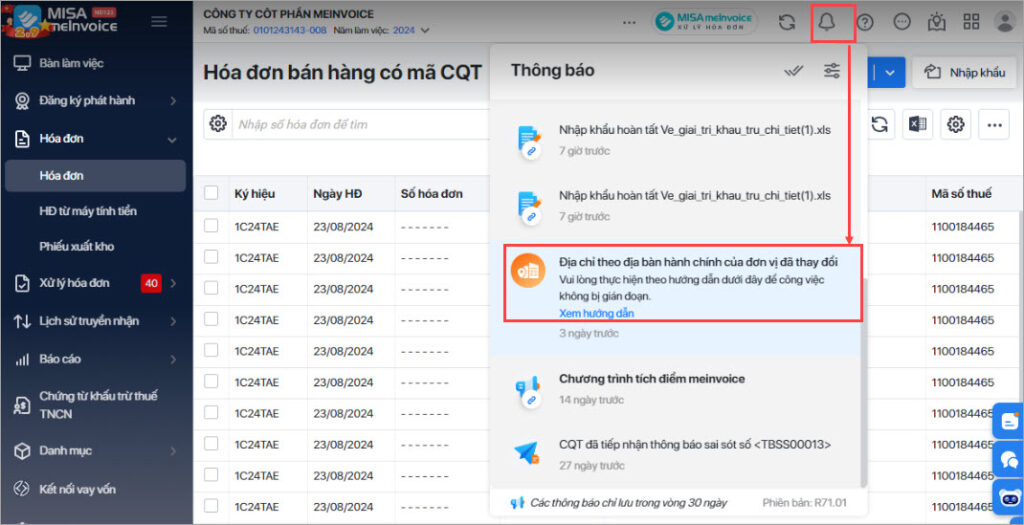Viewport: 1024px width, 525px height.
Task: Open CQT đã tiếp nhận thông báo sai sót notification
Action: click(x=678, y=454)
